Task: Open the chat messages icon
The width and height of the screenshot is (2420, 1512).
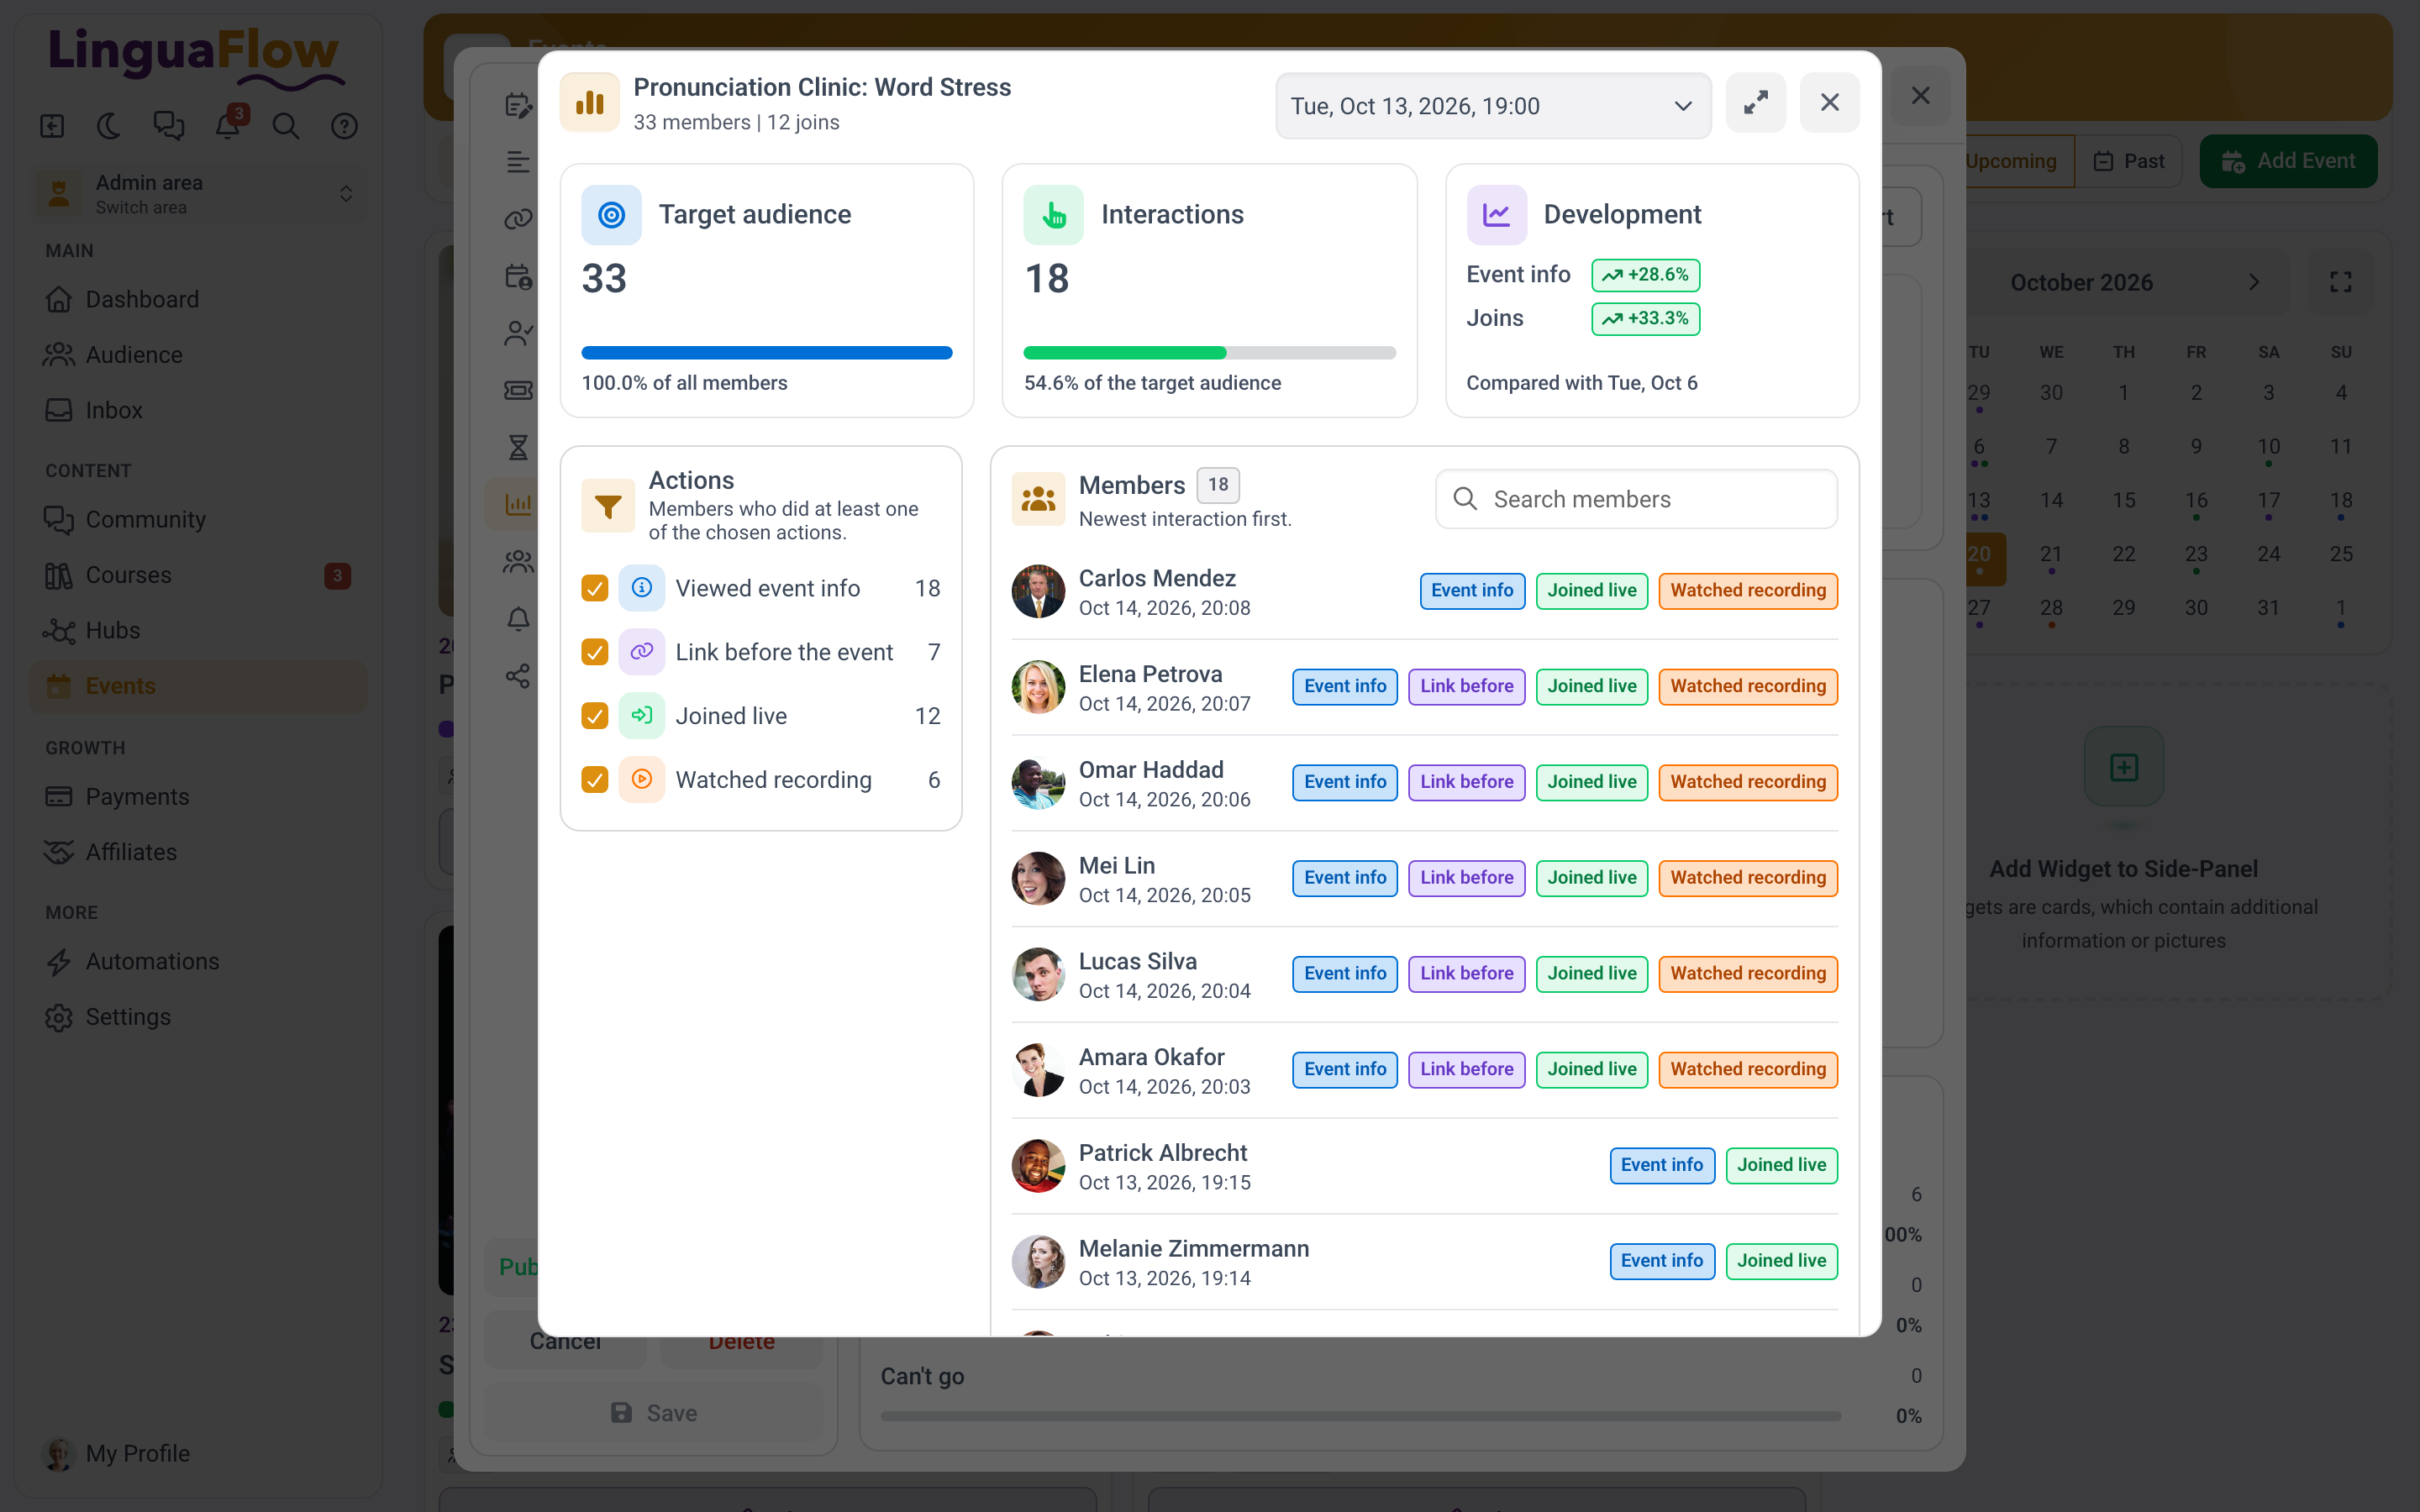Action: [168, 126]
